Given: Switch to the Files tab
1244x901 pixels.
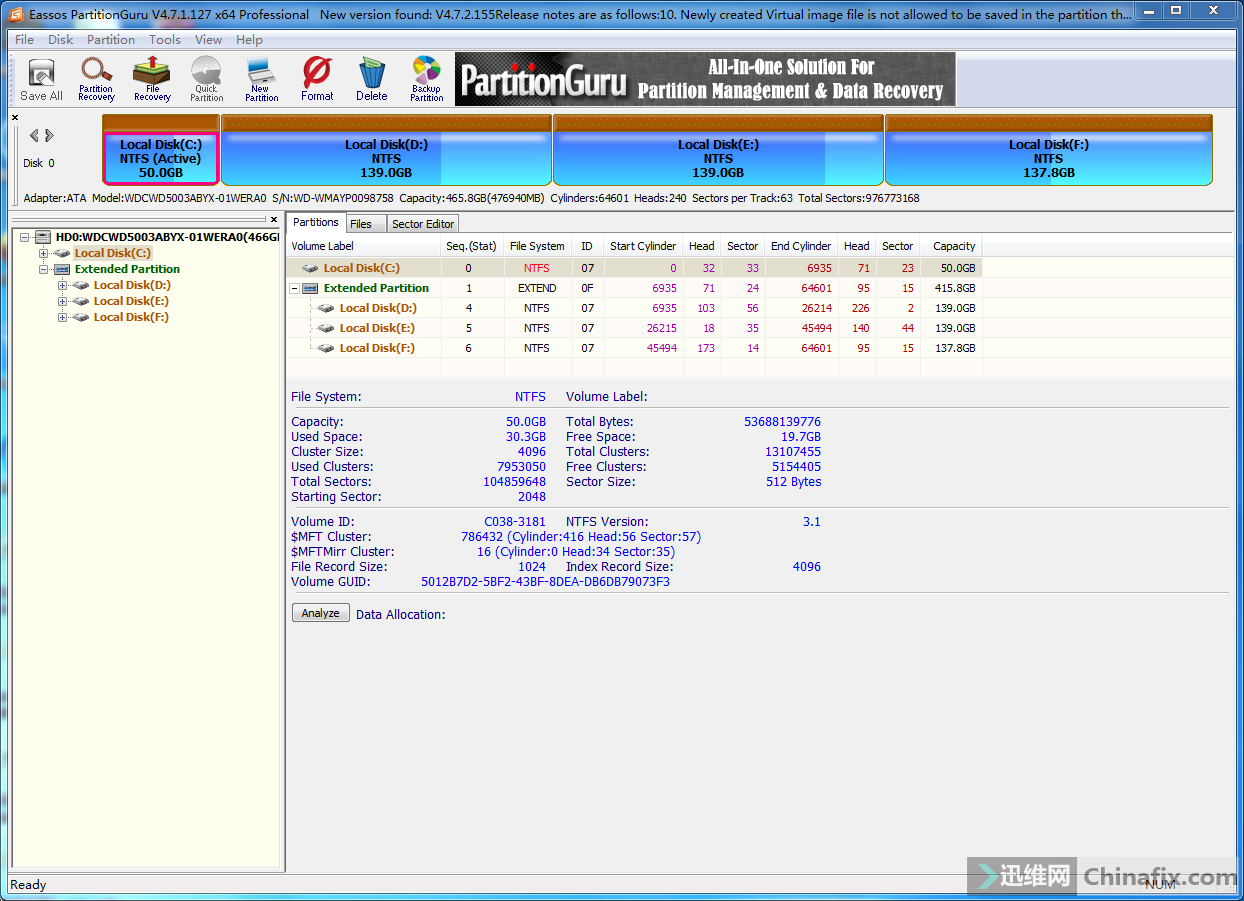Looking at the screenshot, I should pyautogui.click(x=361, y=224).
